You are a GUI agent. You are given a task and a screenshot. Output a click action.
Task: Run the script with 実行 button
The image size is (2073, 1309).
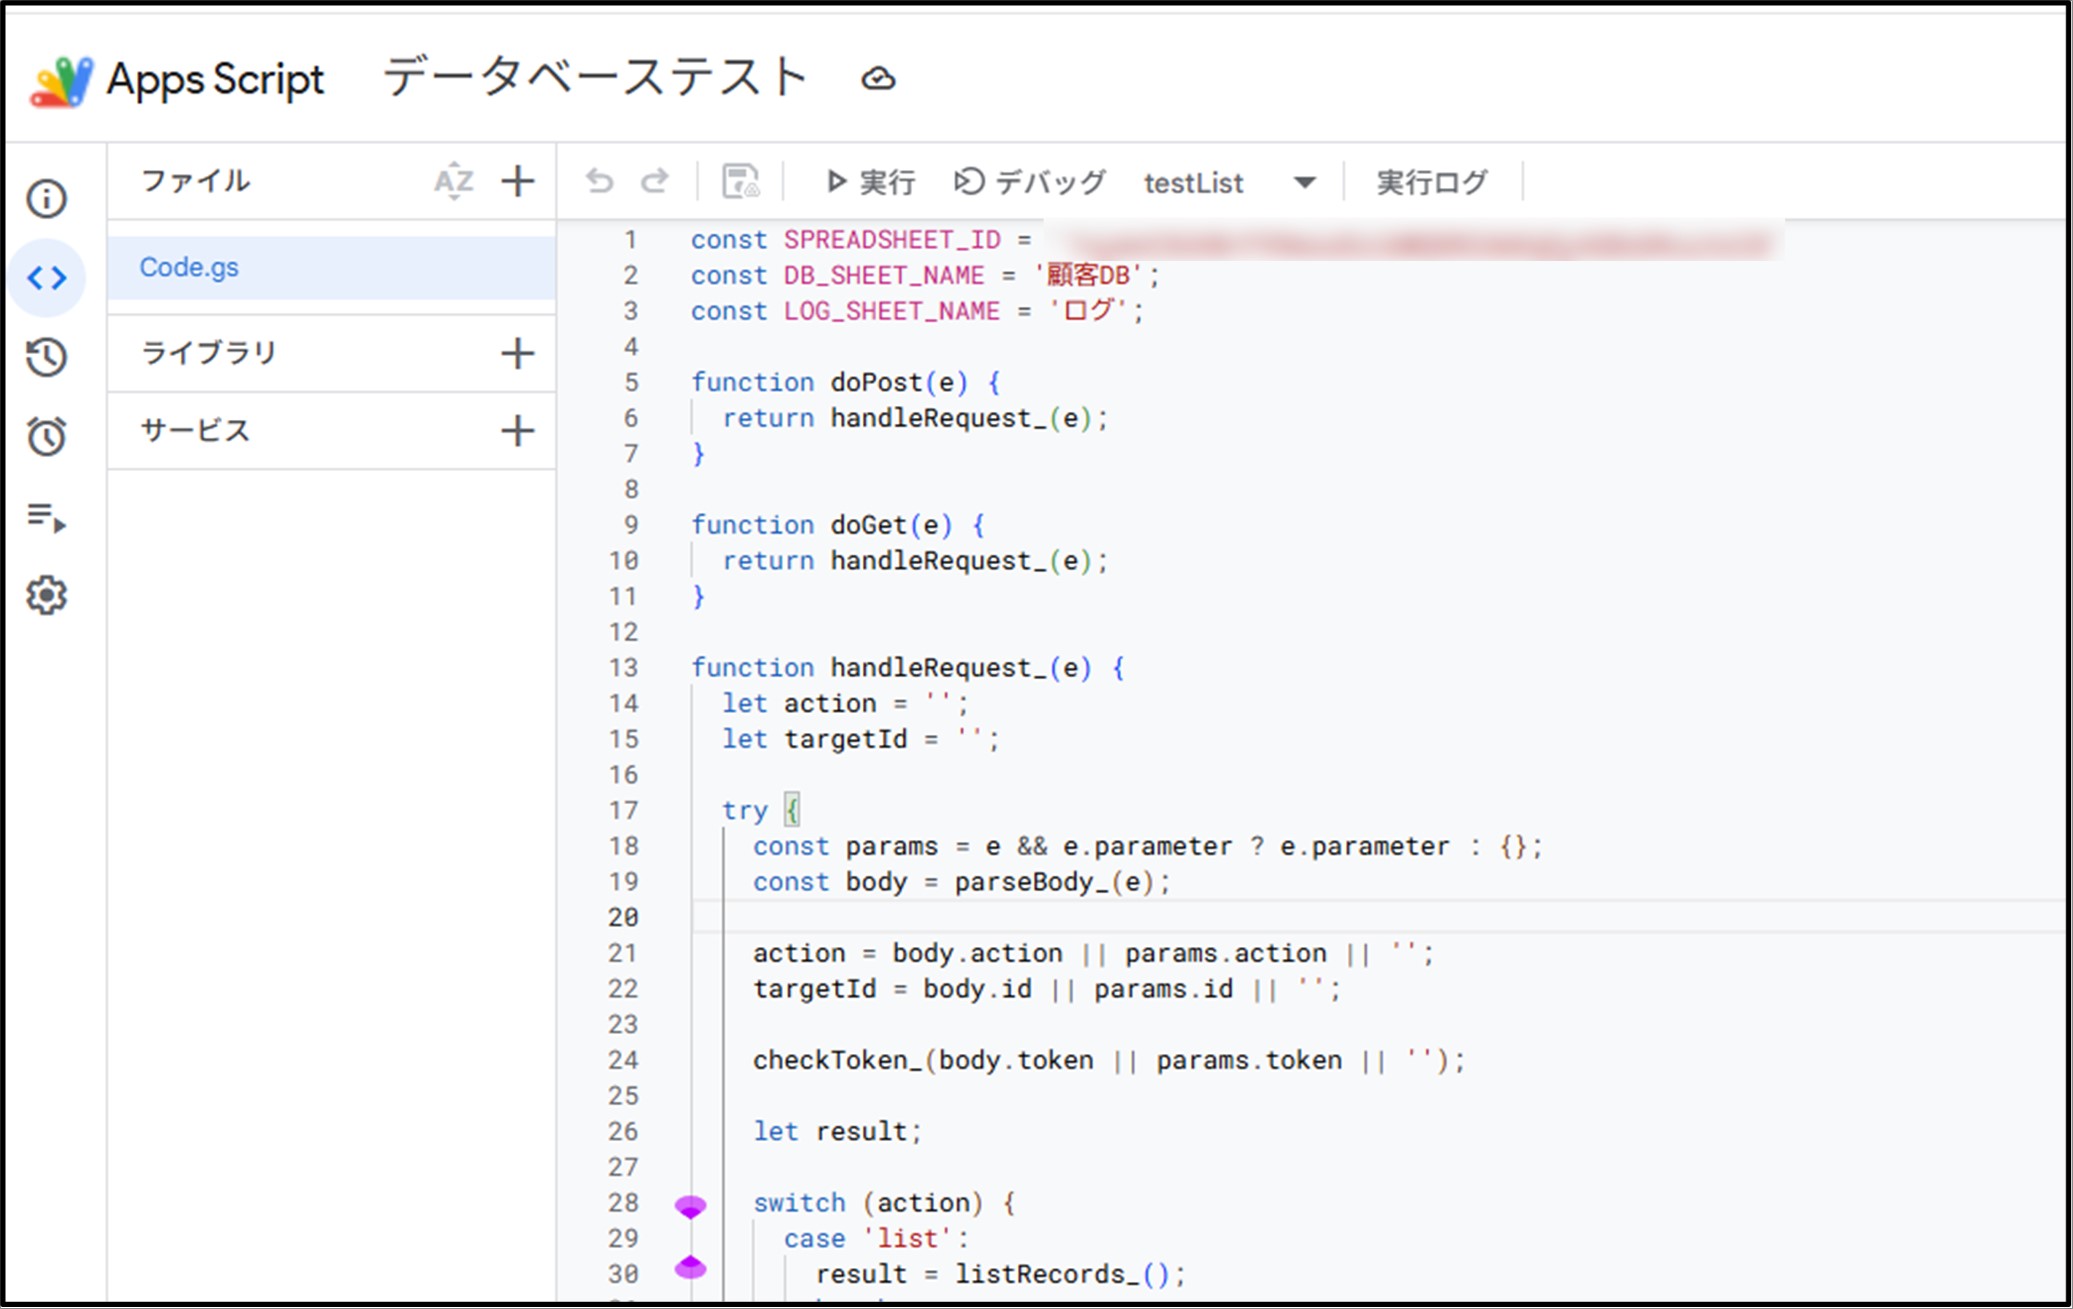tap(870, 182)
